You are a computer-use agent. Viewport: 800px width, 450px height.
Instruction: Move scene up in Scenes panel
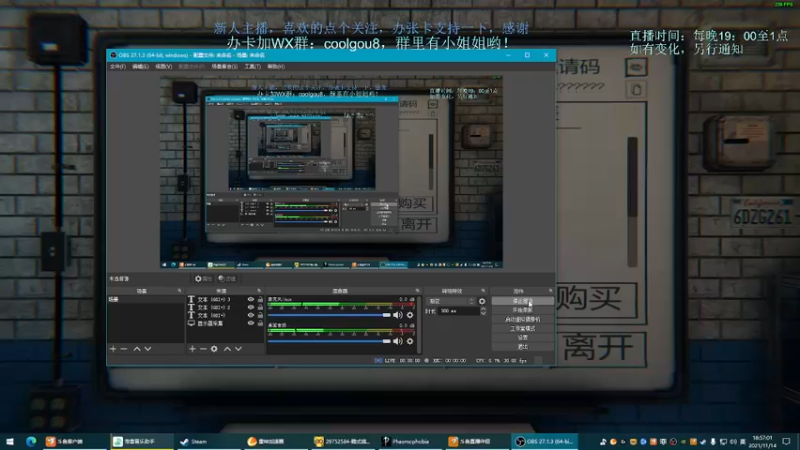137,349
